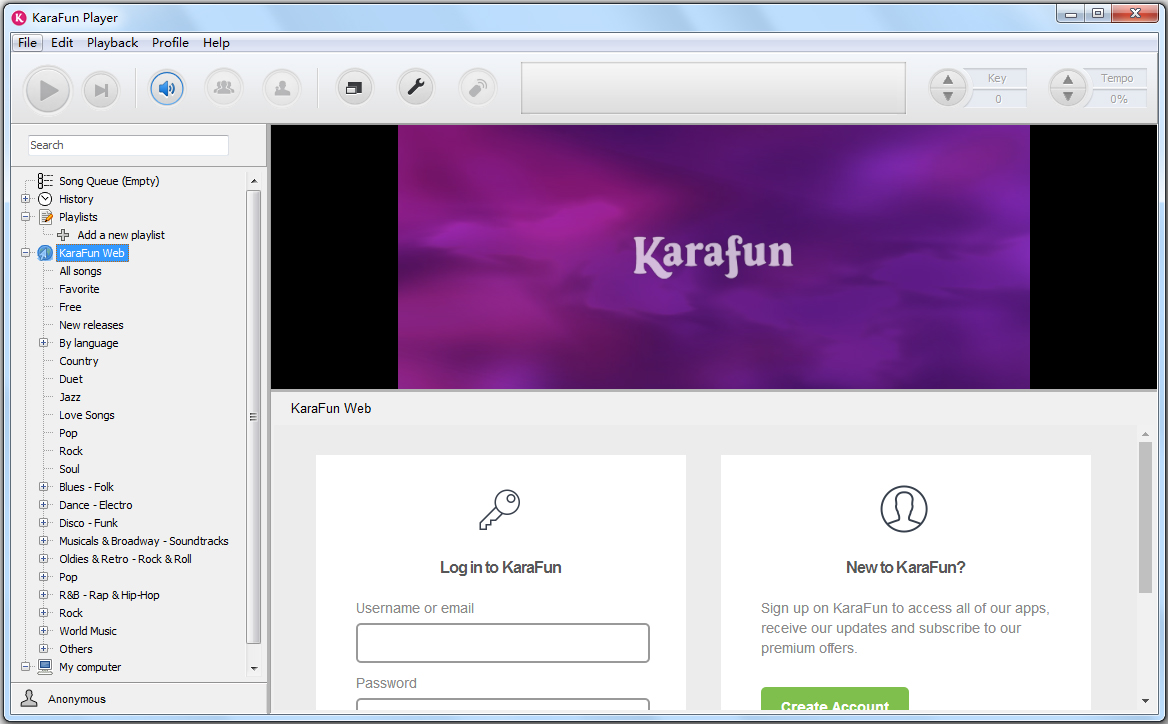1168x724 pixels.
Task: Expand the Disco - Funk node
Action: 43,523
